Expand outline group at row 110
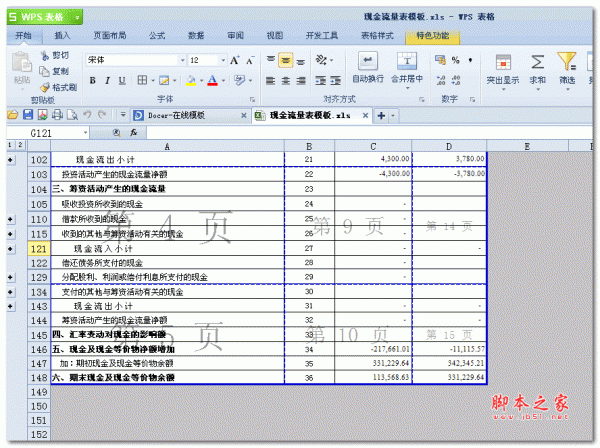Screen dimensions: 600x448 click(x=11, y=219)
